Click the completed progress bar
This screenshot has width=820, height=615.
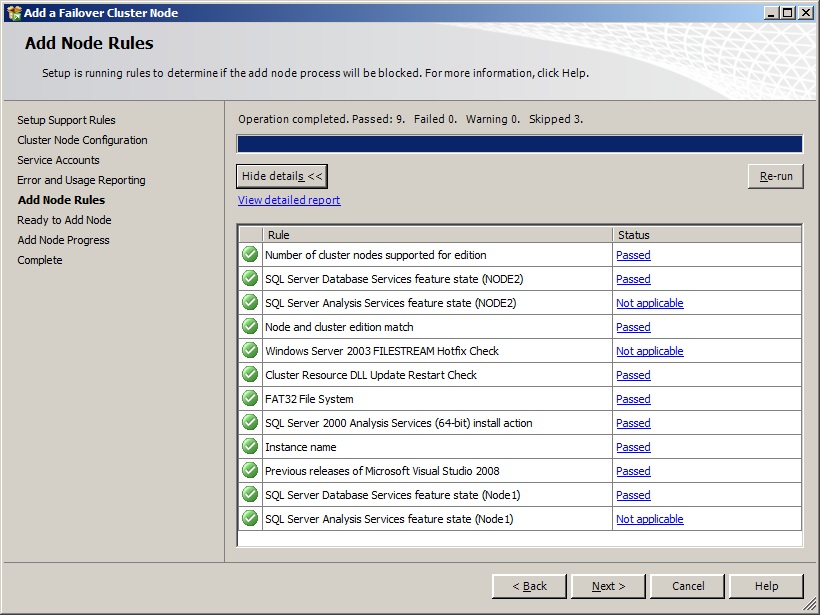[519, 144]
